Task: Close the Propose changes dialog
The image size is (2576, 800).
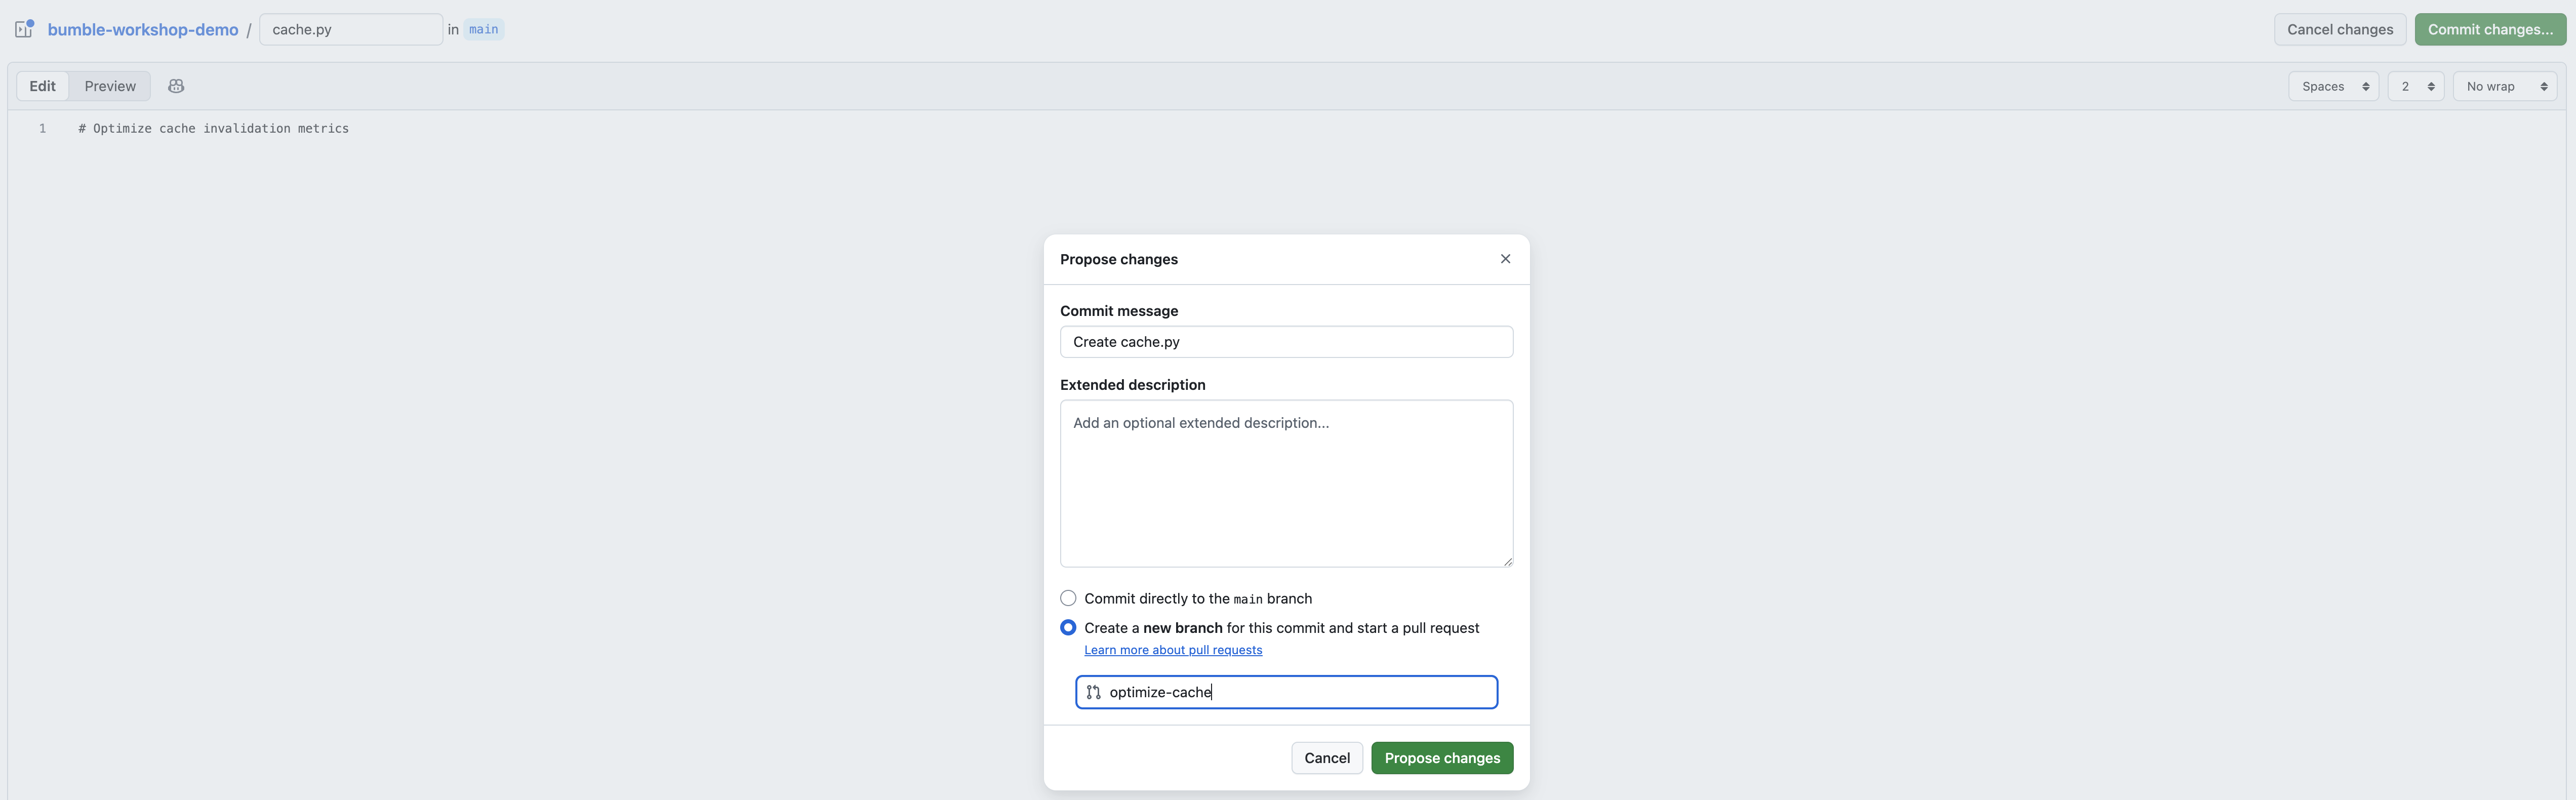Action: coord(1505,259)
